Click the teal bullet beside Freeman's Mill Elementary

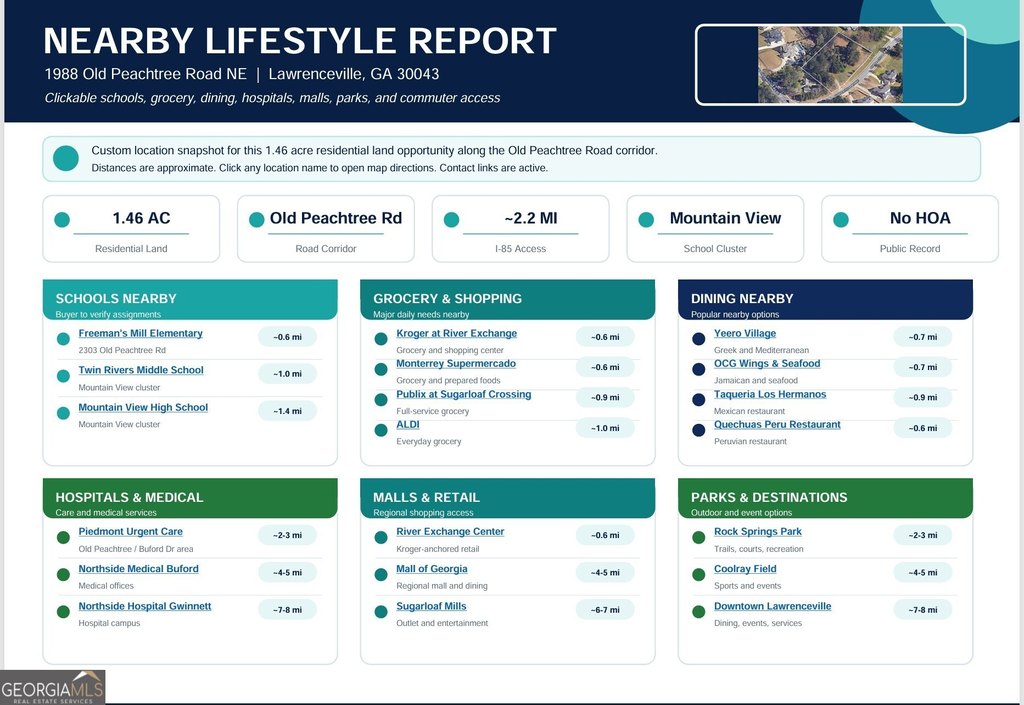point(63,339)
